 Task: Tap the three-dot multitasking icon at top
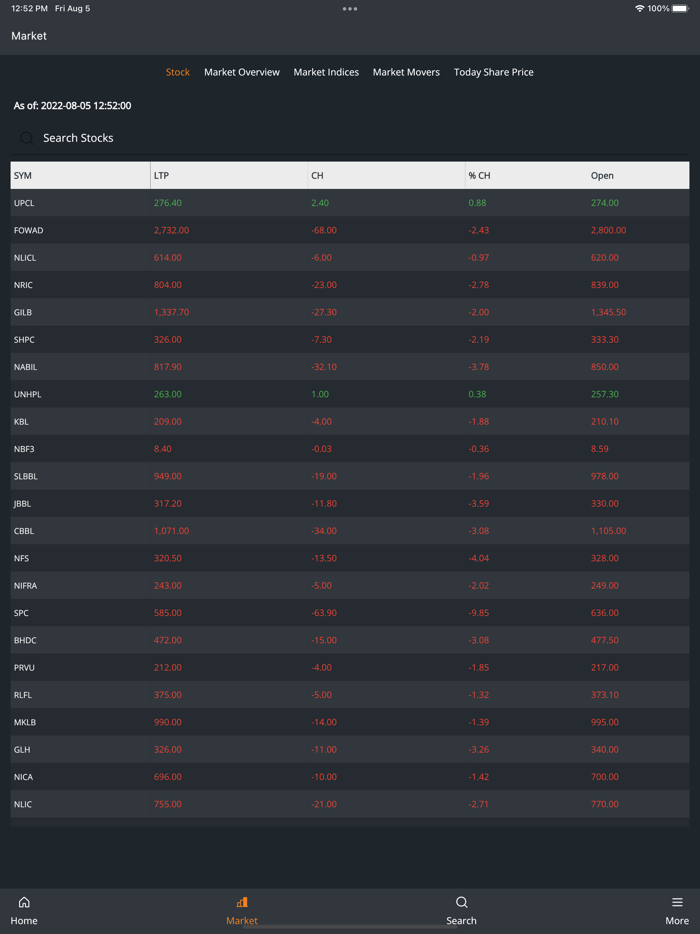point(350,9)
